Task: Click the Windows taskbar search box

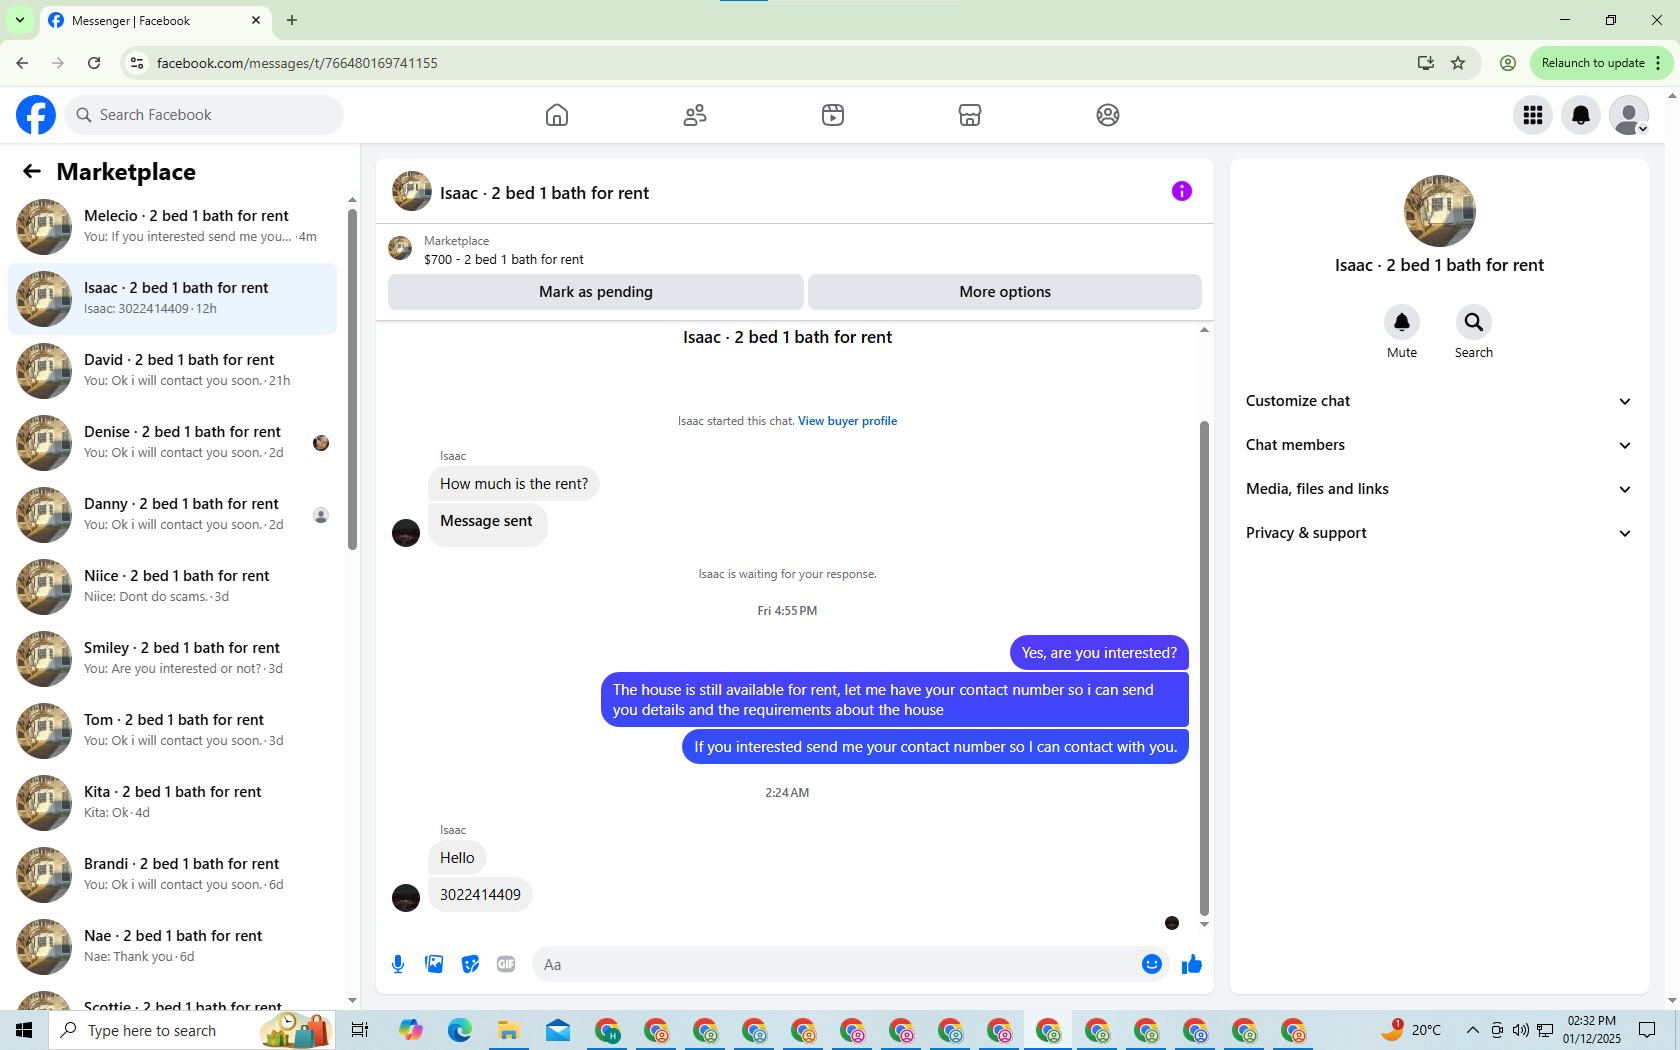Action: (x=192, y=1030)
